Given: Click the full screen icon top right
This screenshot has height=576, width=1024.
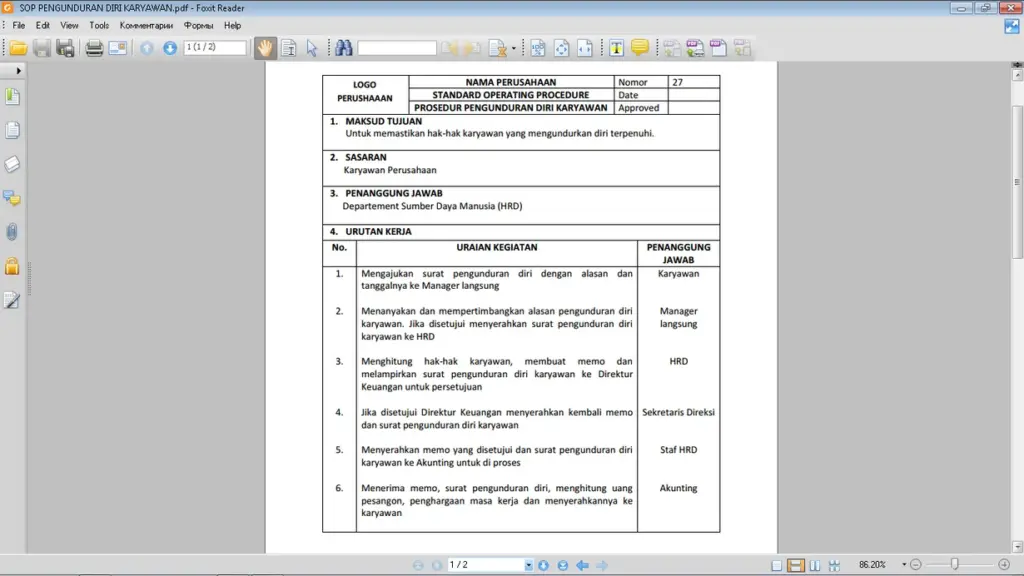Looking at the screenshot, I should coord(1012,26).
